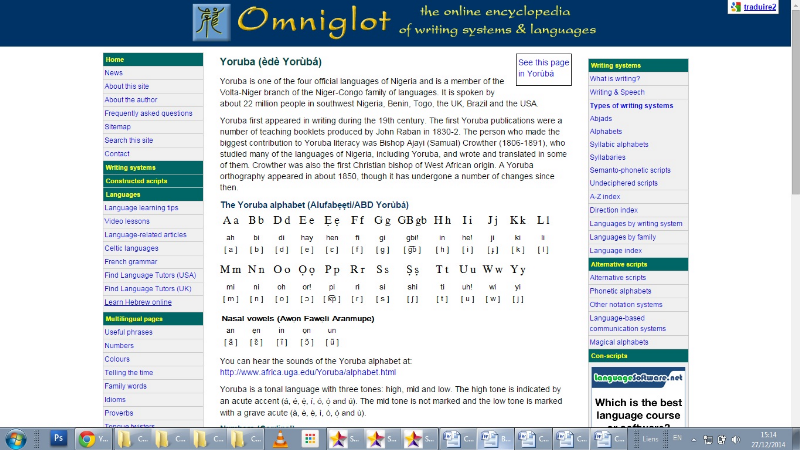Open Language learning tips

(x=141, y=208)
